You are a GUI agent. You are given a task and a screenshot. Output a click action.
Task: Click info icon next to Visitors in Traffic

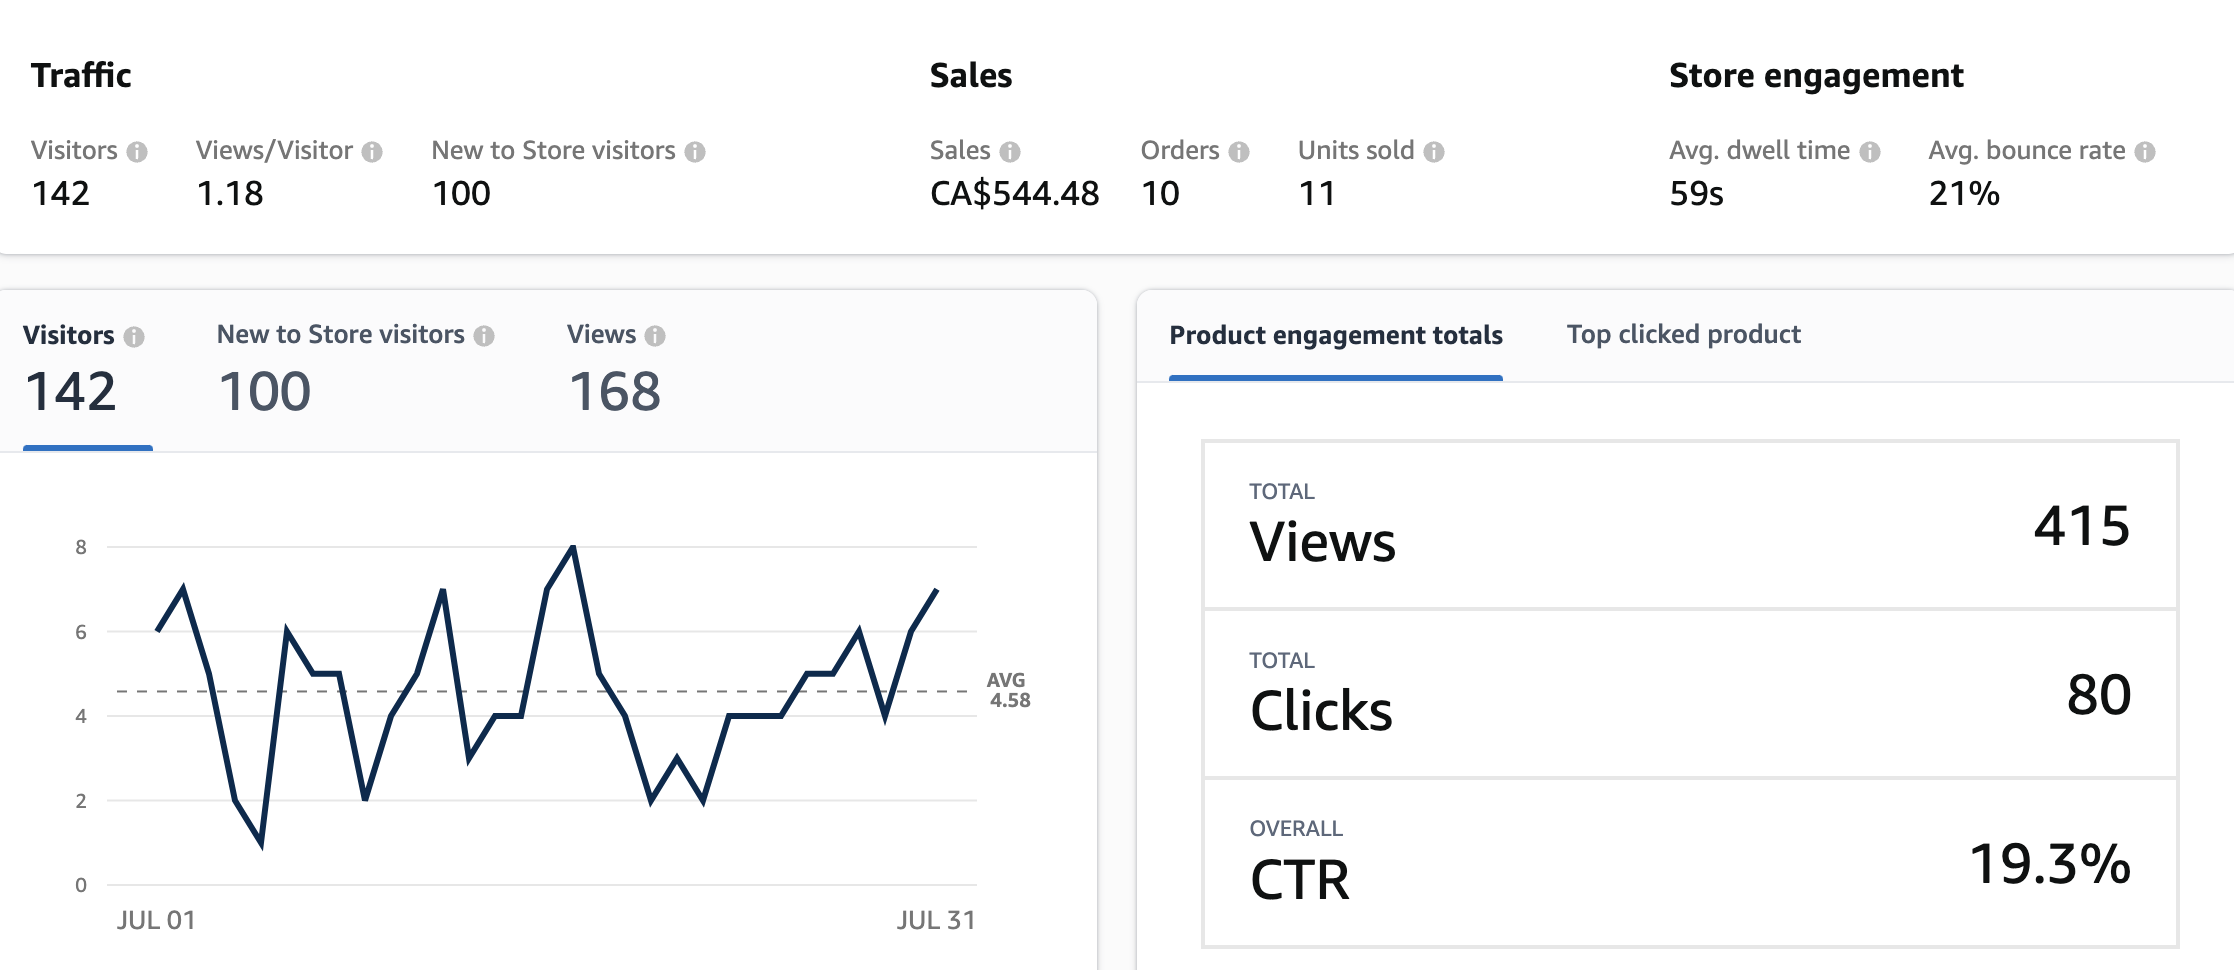(x=137, y=151)
